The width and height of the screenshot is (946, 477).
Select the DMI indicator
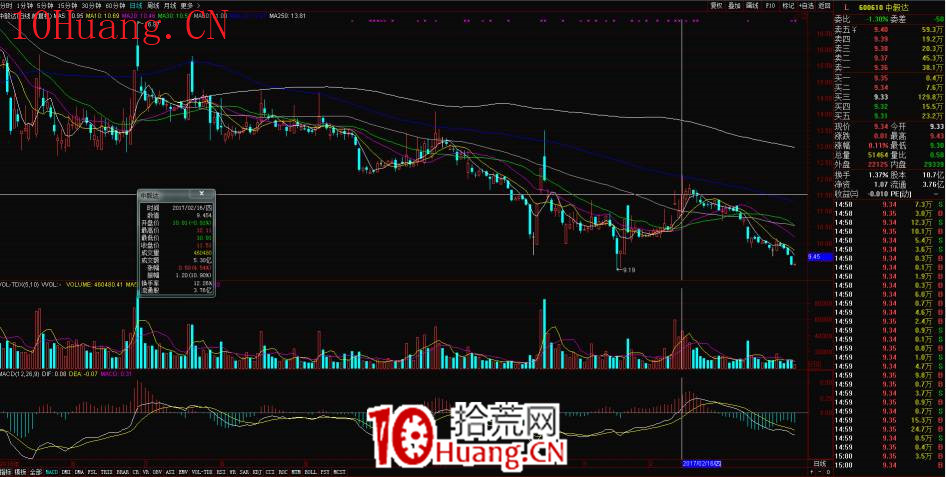(66, 471)
